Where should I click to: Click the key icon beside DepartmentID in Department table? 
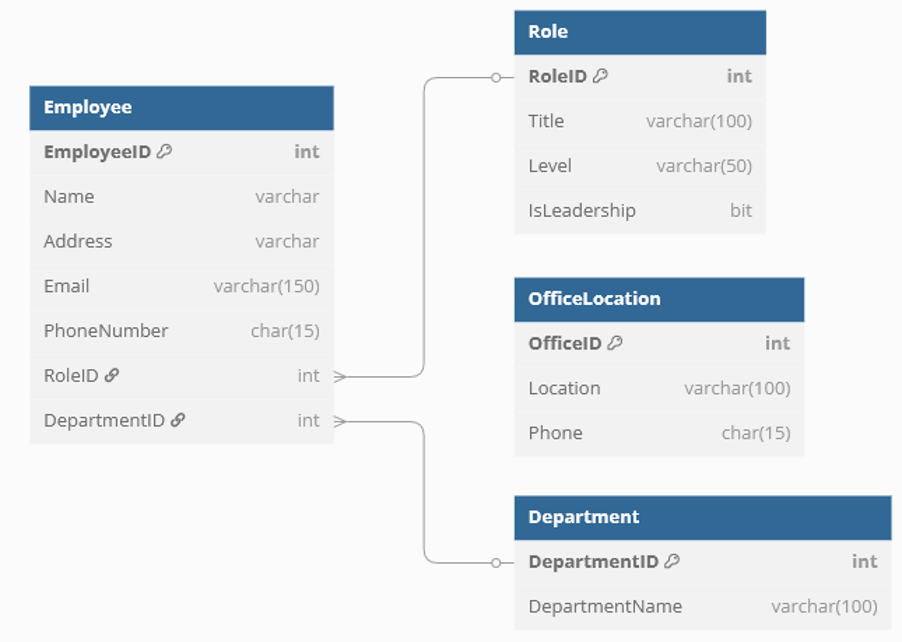[x=672, y=562]
